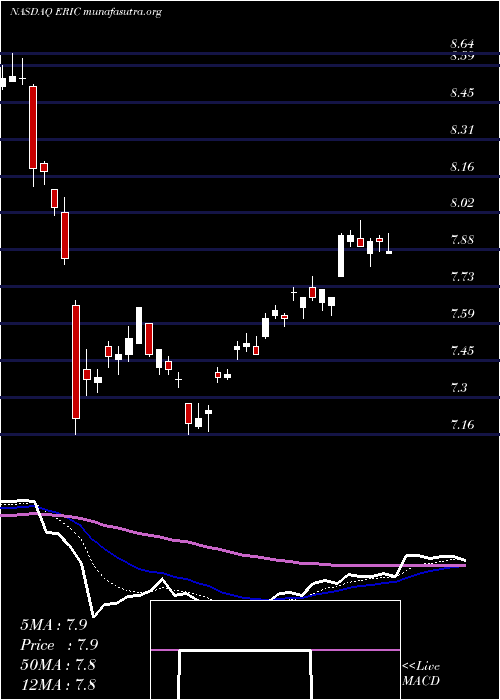Click the MACD inset box

(x=275, y=650)
